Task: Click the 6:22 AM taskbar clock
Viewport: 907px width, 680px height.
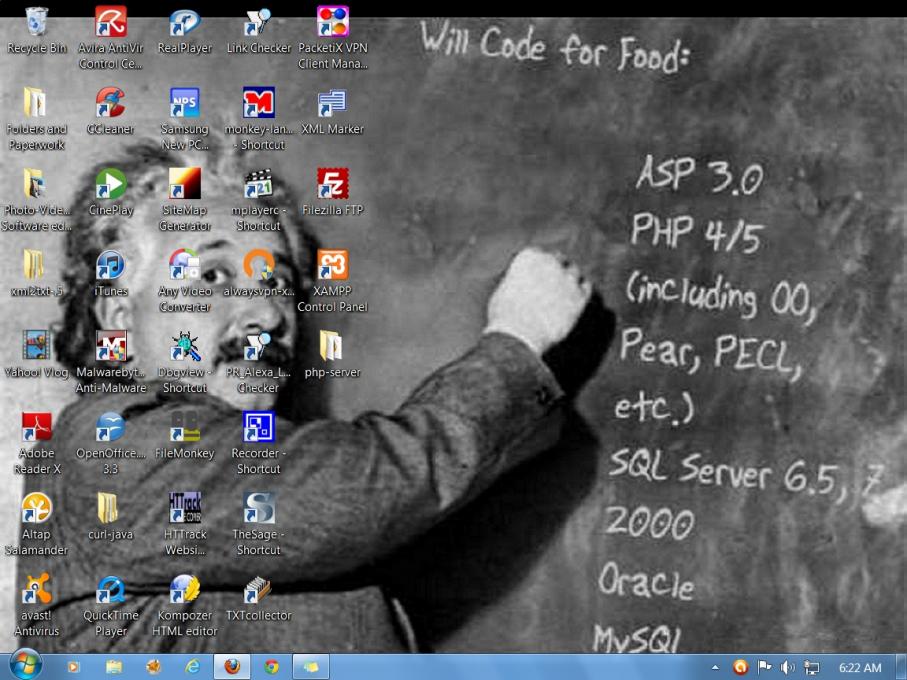Action: pos(860,668)
